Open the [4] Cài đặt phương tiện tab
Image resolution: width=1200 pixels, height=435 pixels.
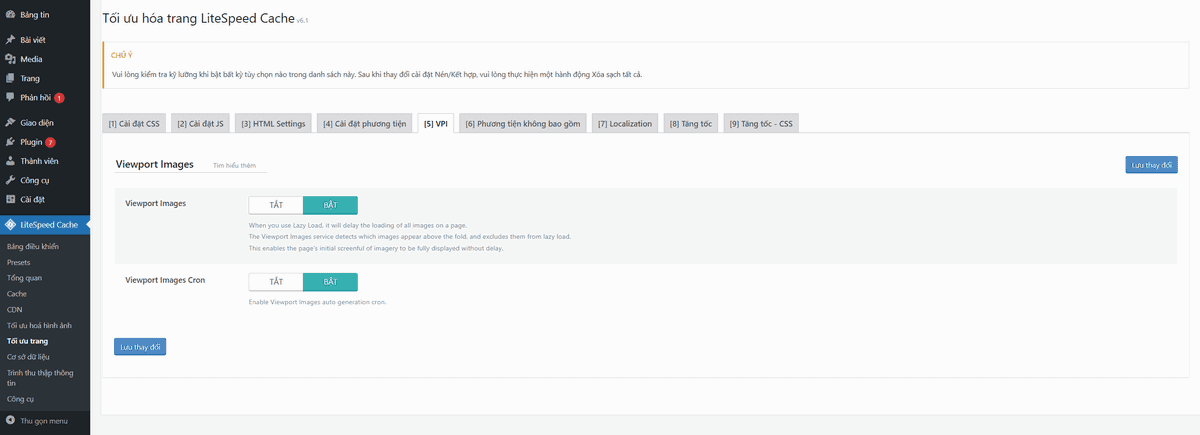364,124
